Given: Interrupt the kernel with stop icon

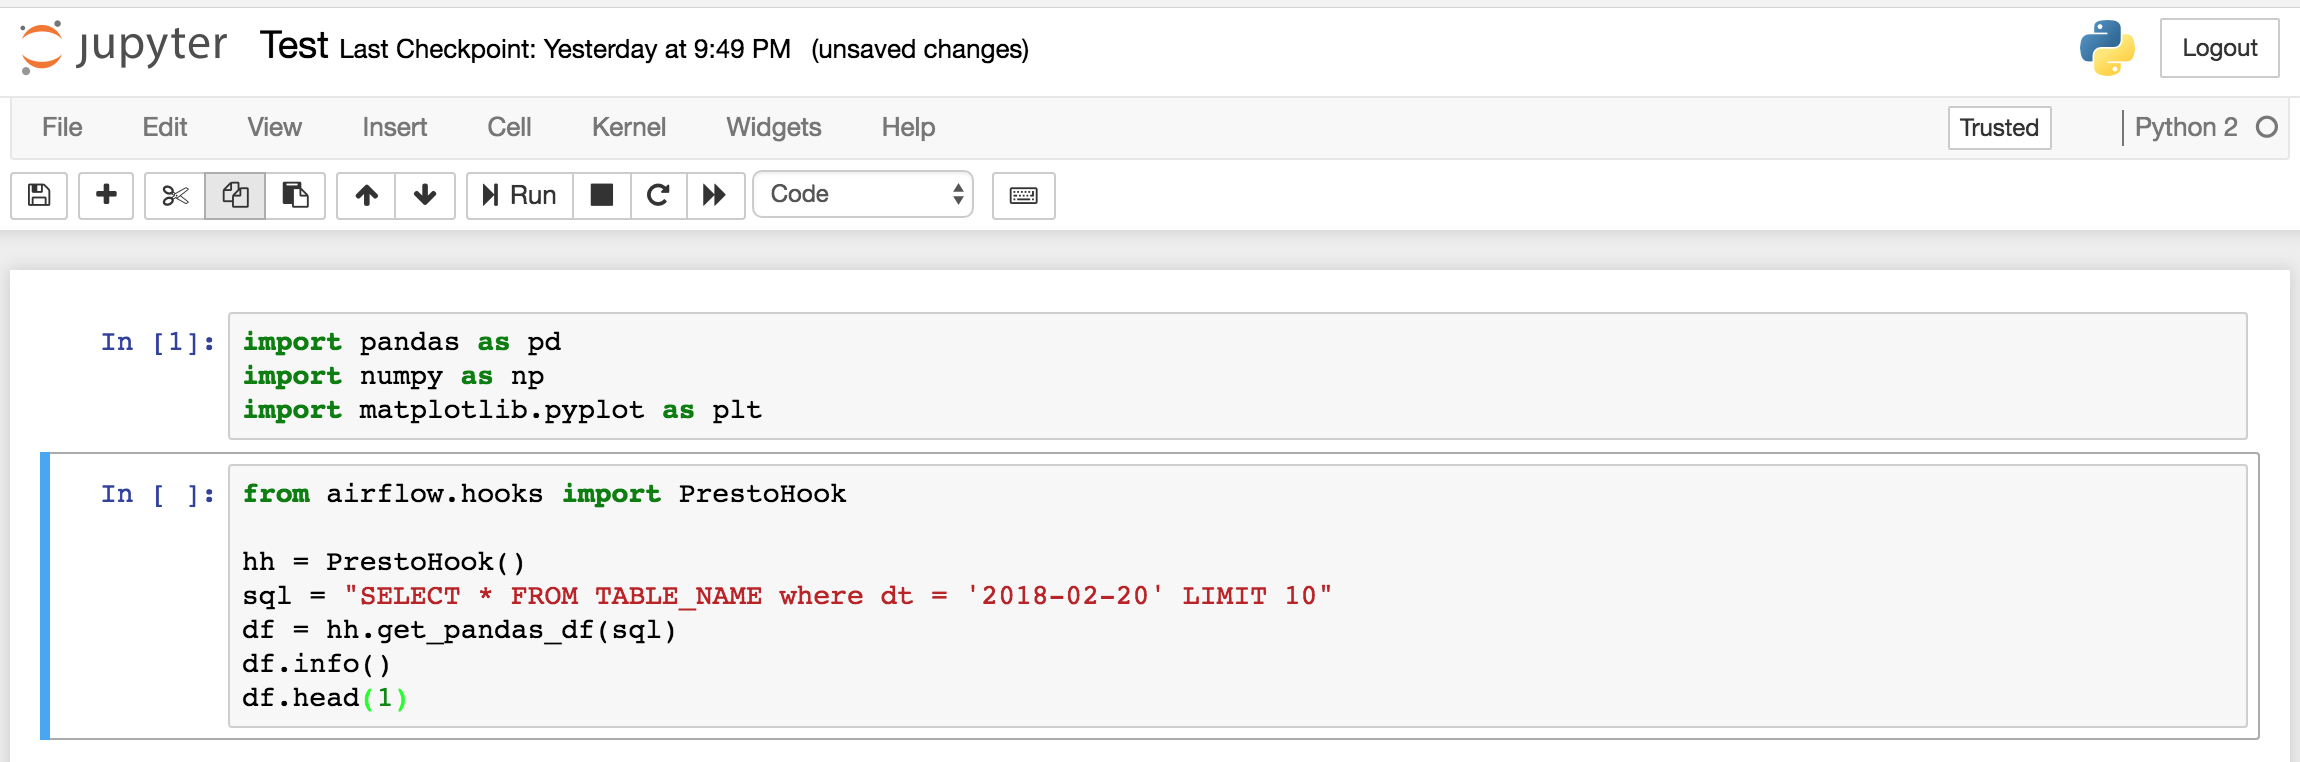Looking at the screenshot, I should click(602, 195).
